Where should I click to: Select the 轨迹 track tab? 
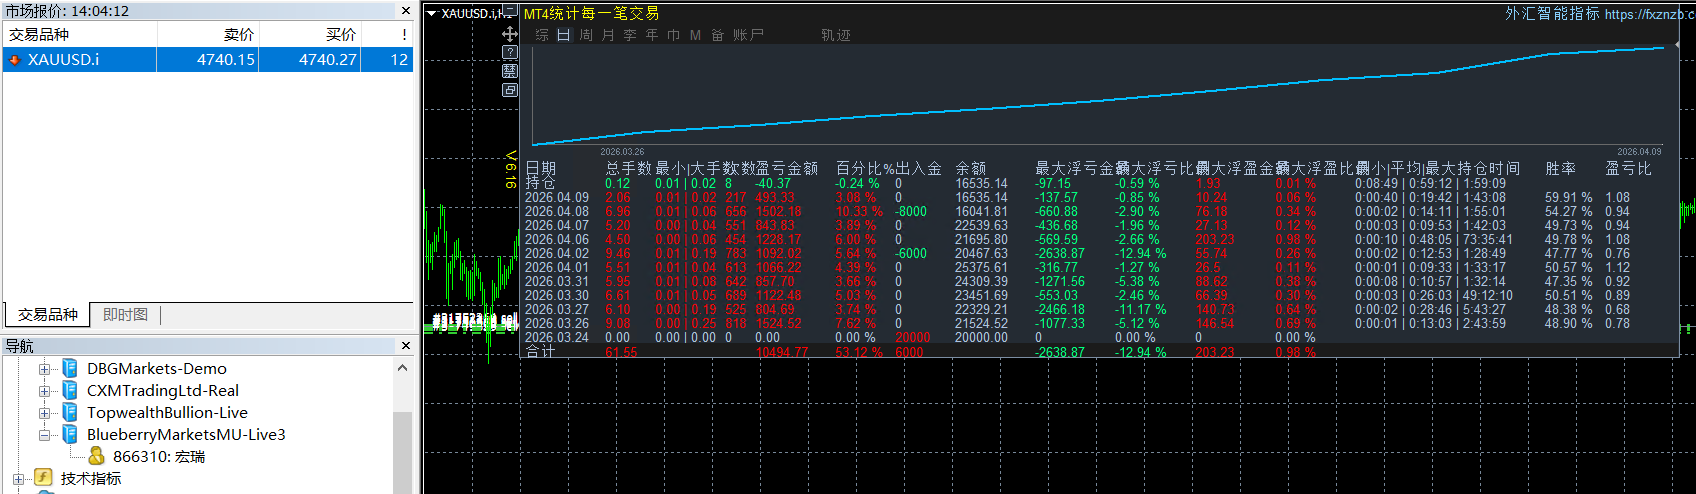point(836,35)
